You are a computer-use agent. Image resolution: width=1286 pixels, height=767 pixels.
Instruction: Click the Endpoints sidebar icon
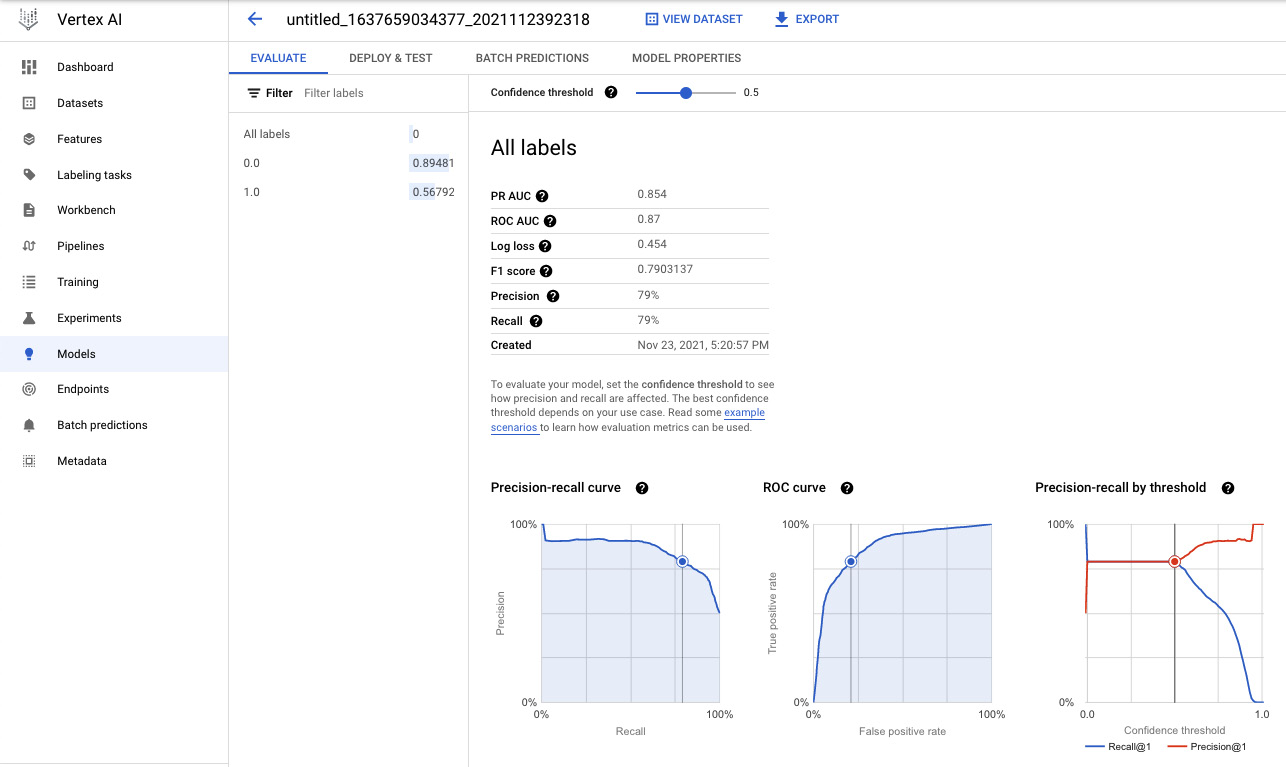coord(29,389)
